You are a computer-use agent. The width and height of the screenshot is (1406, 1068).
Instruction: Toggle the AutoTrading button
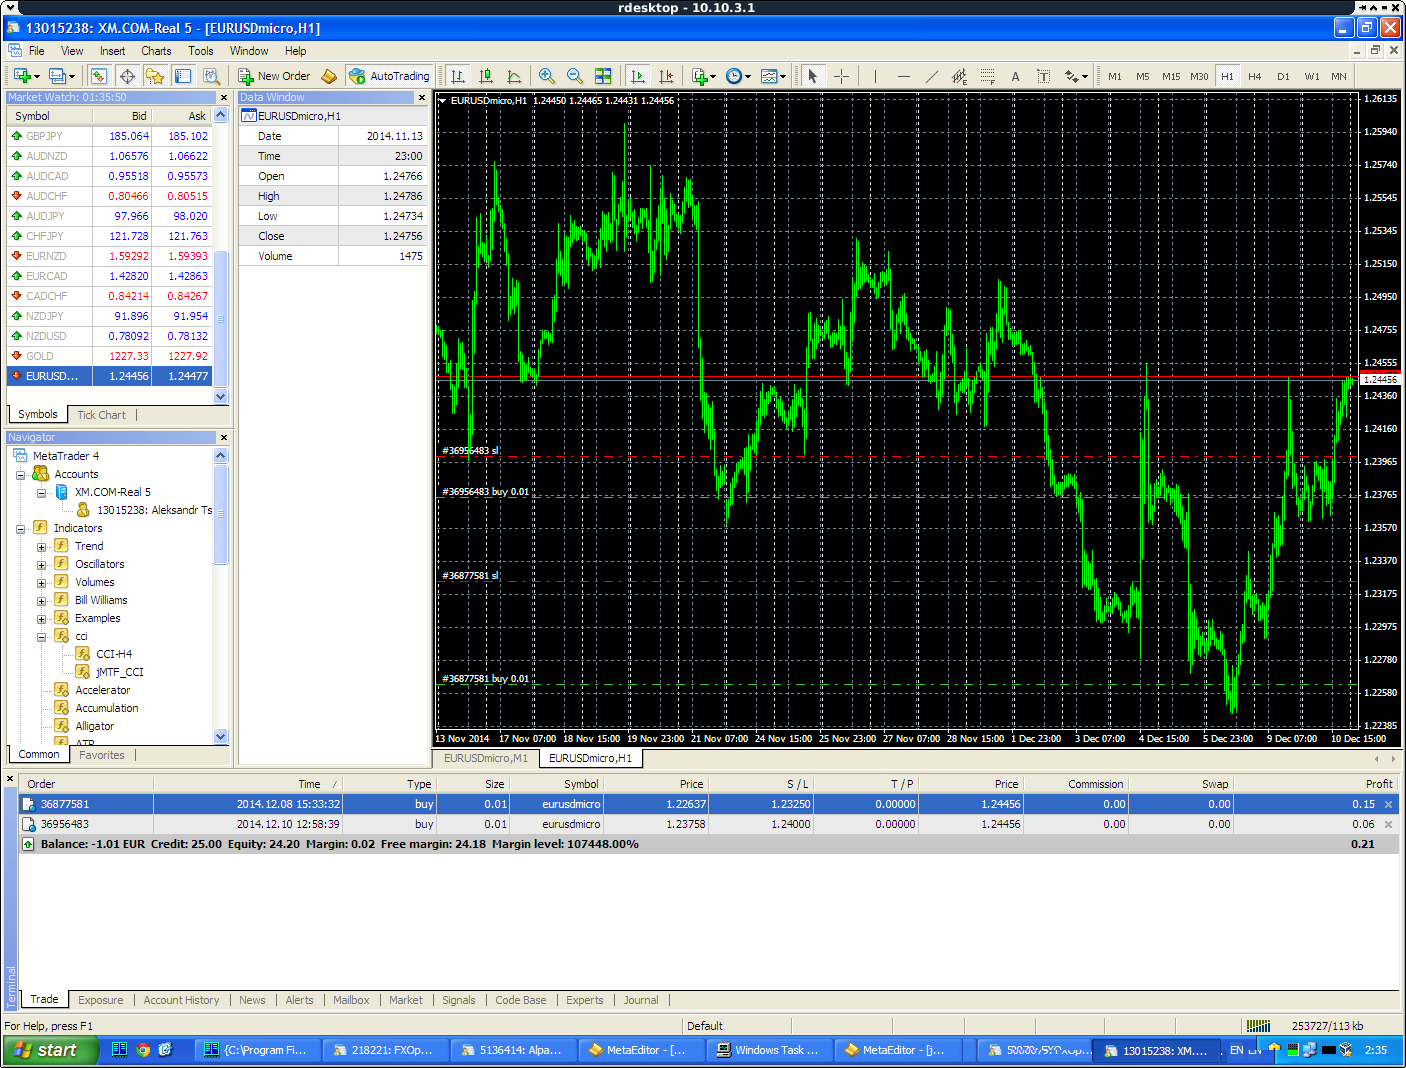[x=388, y=76]
